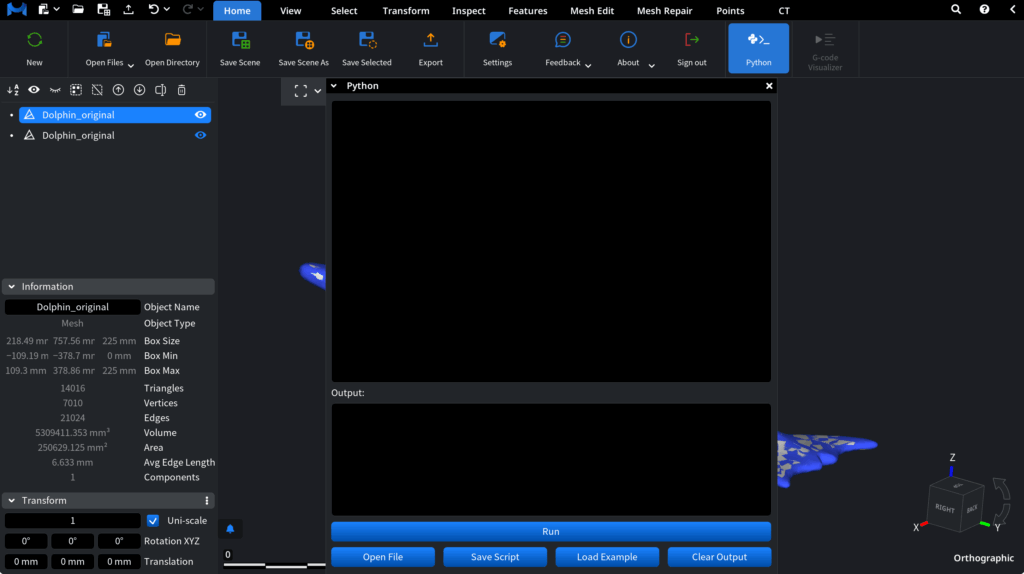
Task: Switch to the Mesh Repair tab
Action: pos(664,11)
